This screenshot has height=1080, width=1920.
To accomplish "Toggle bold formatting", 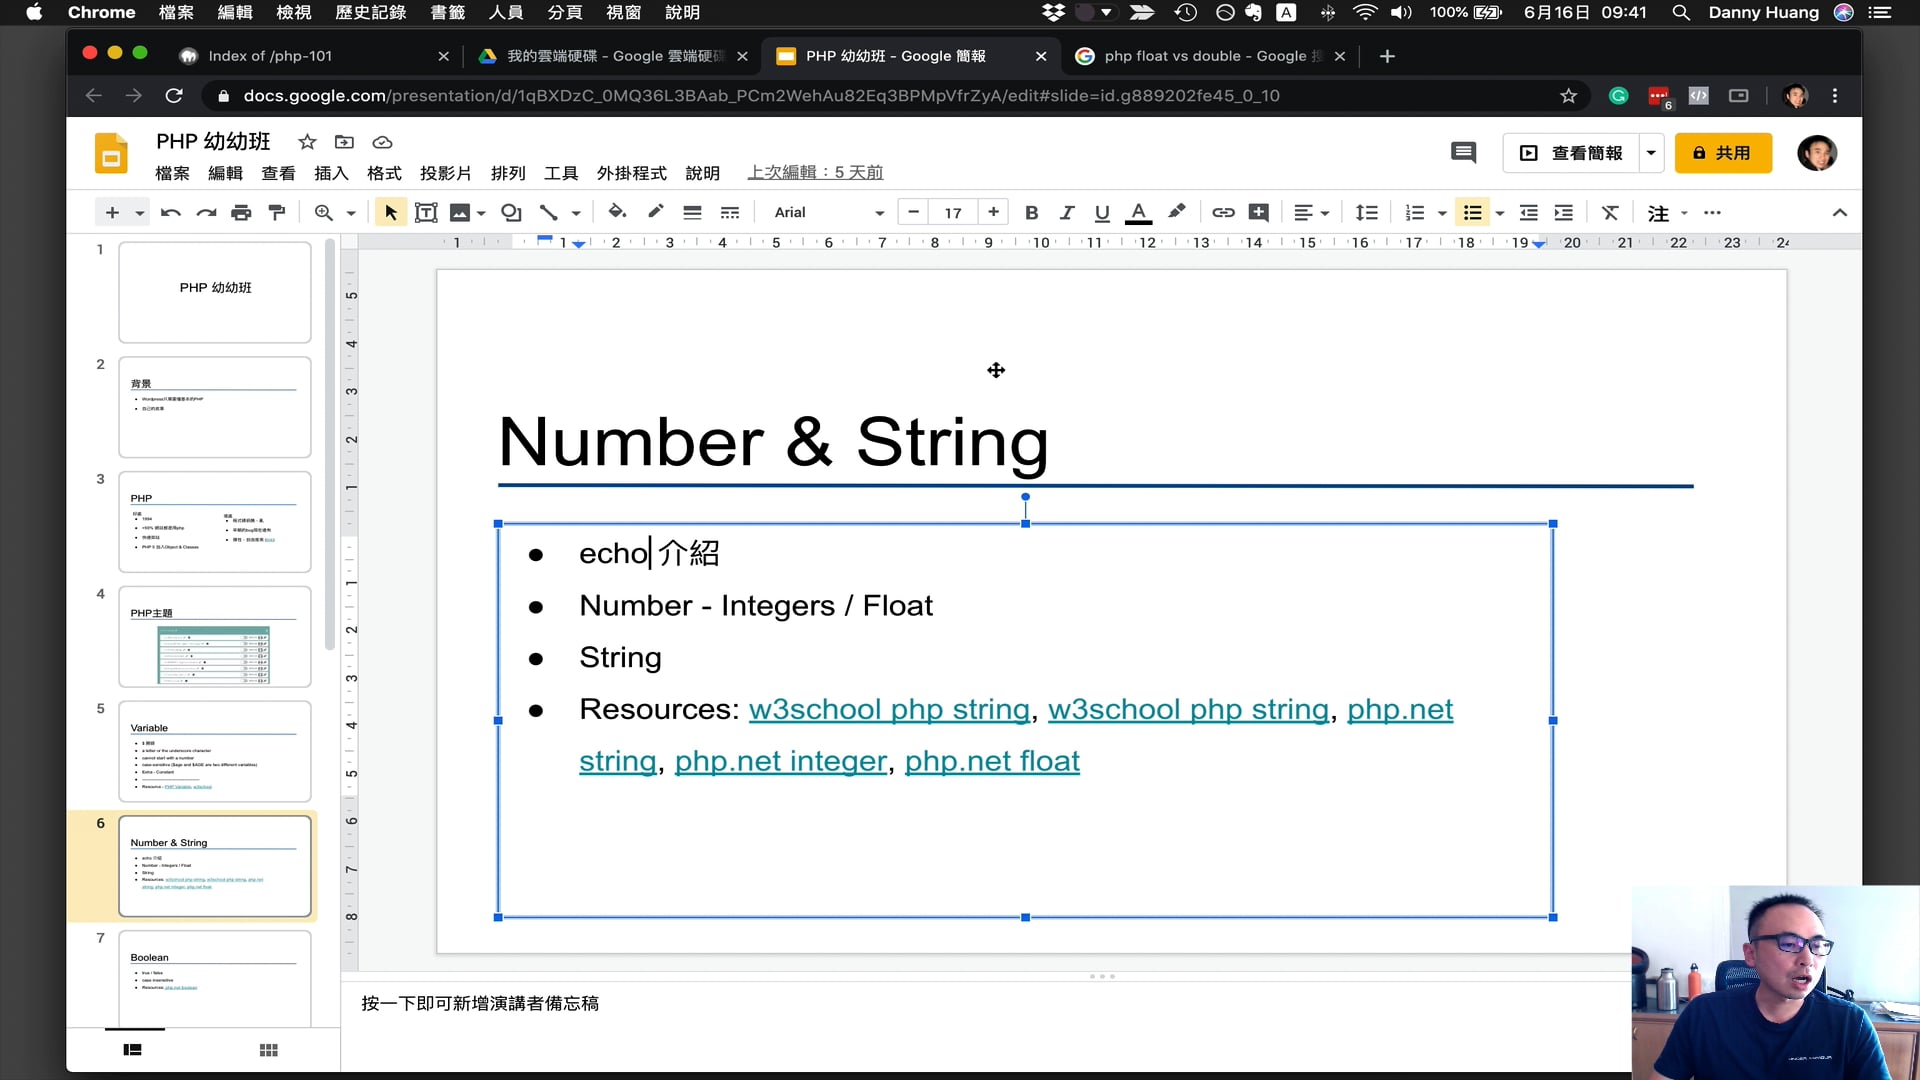I will click(1032, 212).
